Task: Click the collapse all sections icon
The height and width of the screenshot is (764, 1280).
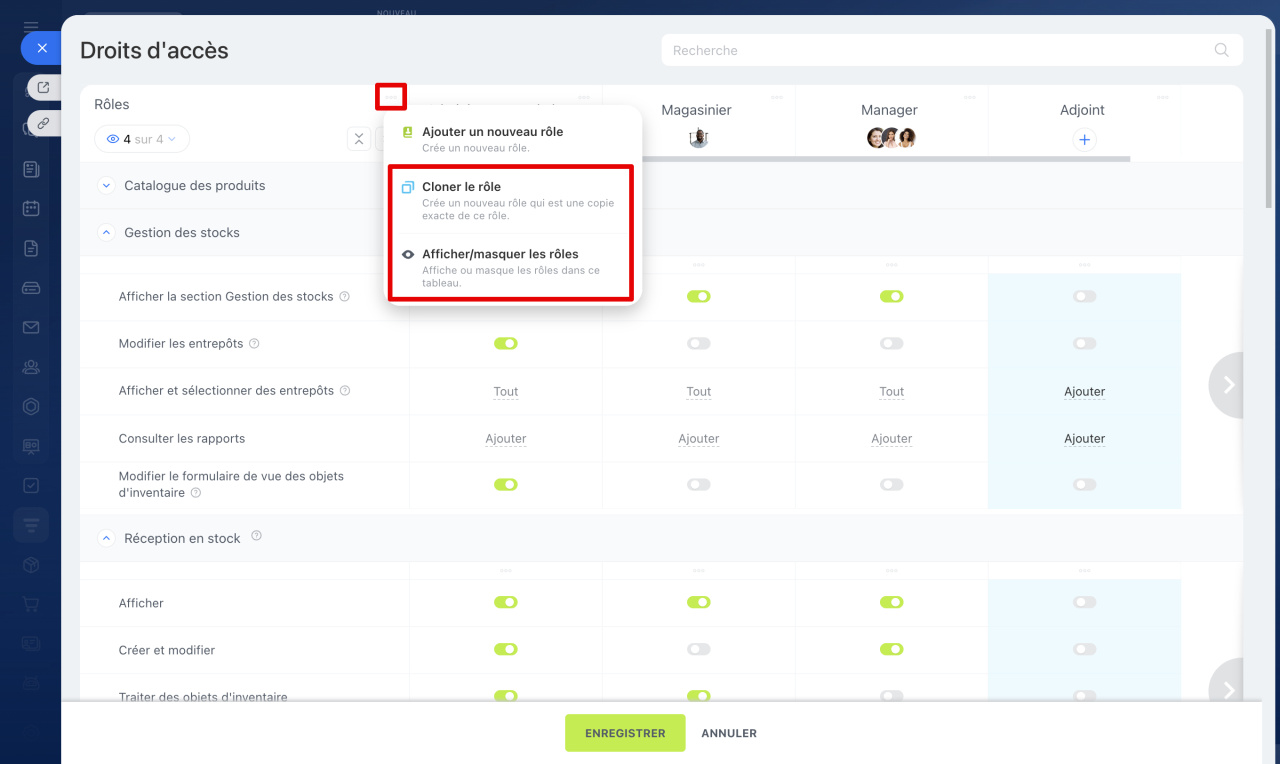Action: point(359,139)
